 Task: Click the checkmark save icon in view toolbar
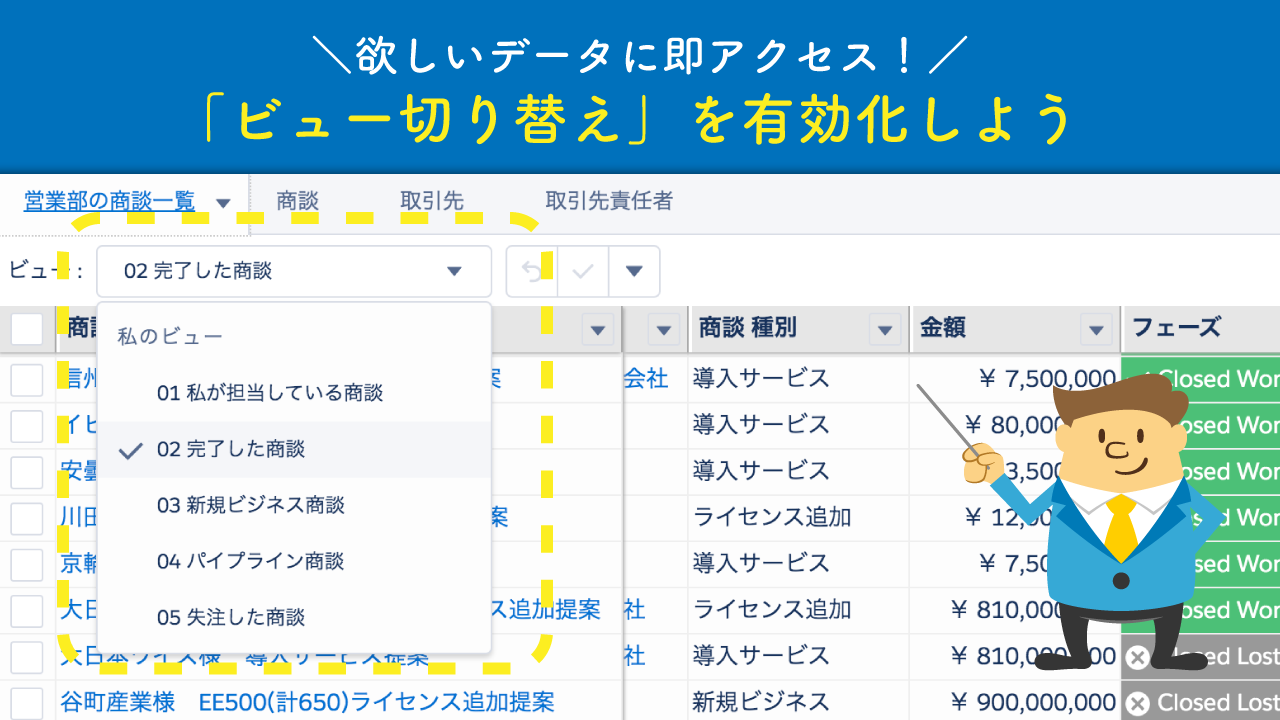pyautogui.click(x=583, y=271)
